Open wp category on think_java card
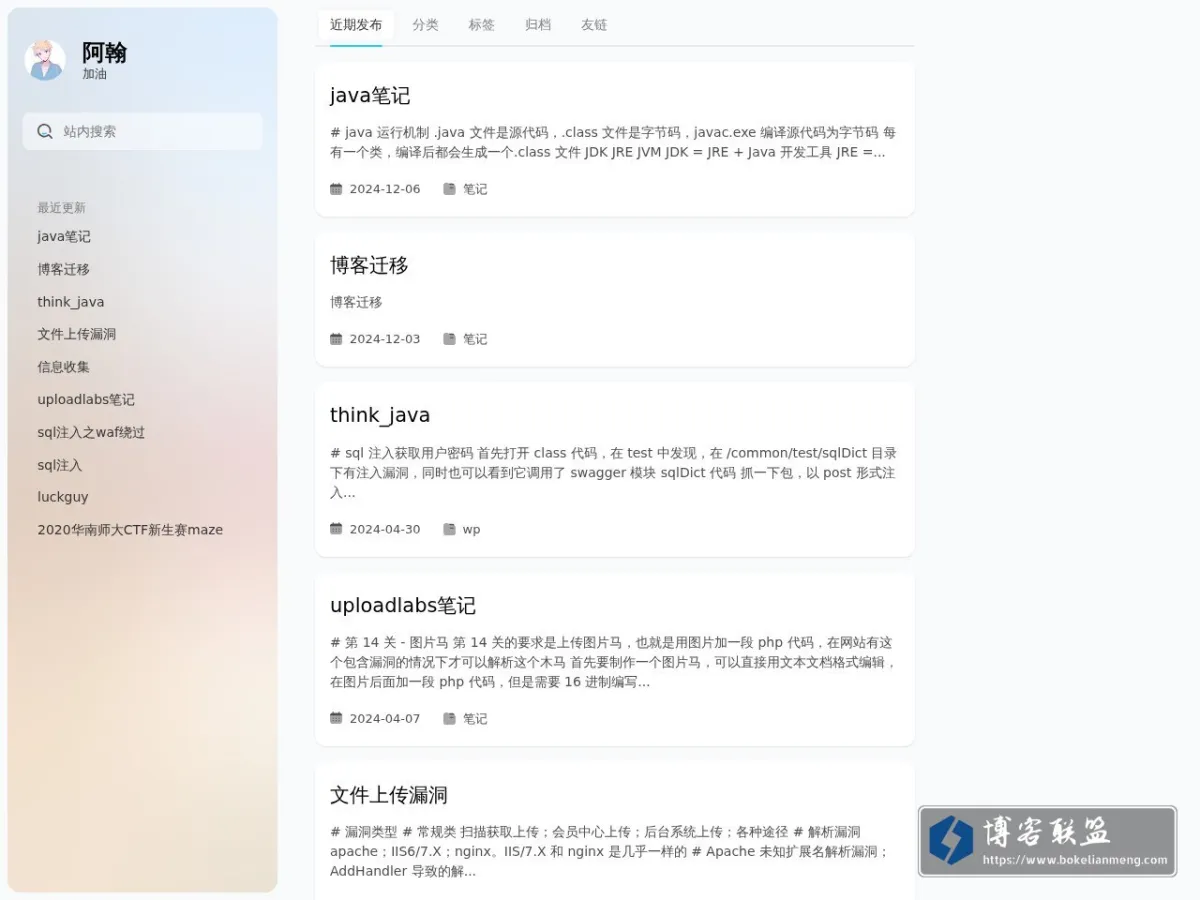This screenshot has height=900, width=1200. click(x=471, y=529)
